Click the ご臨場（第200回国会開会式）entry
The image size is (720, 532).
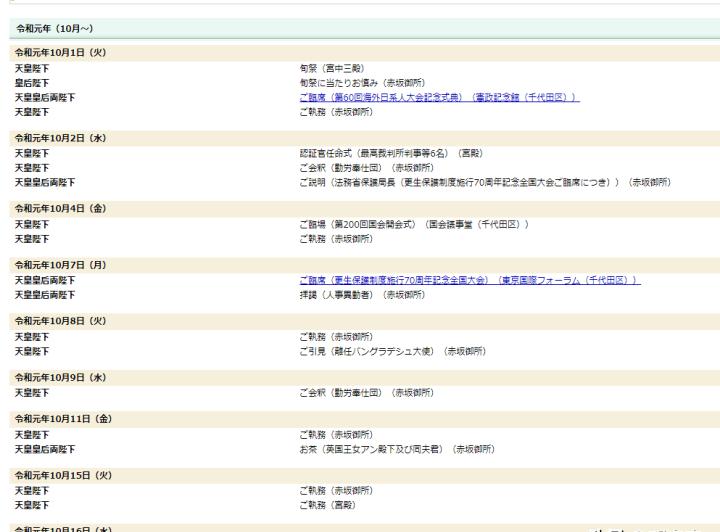[414, 224]
